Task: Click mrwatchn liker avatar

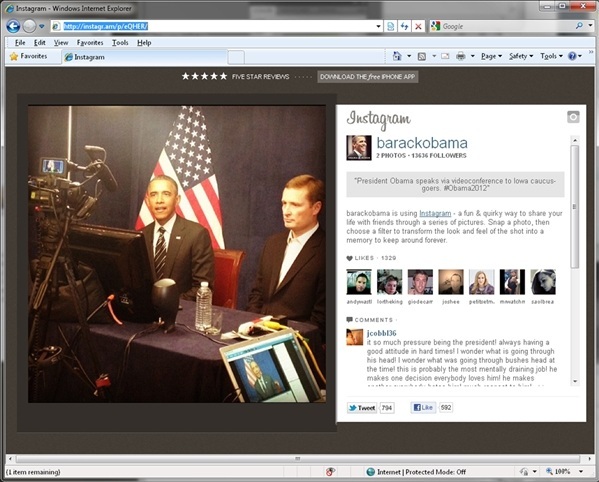Action: pos(512,282)
